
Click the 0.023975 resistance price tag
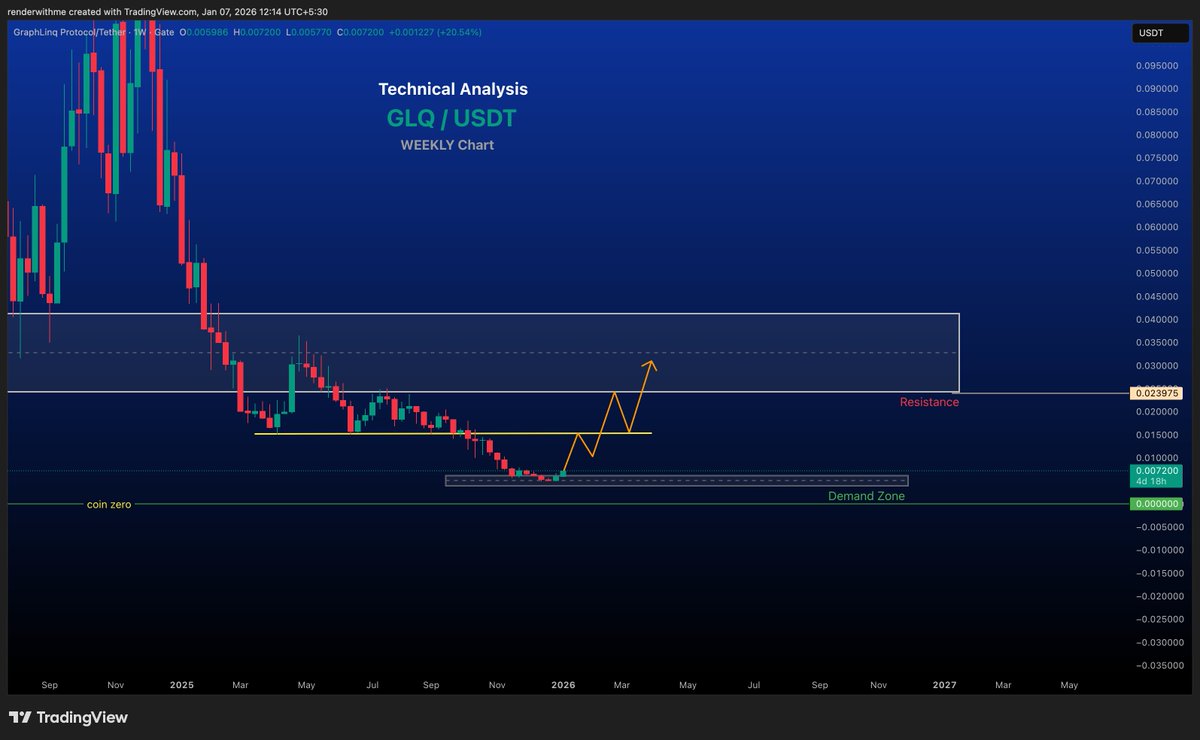(x=1156, y=393)
